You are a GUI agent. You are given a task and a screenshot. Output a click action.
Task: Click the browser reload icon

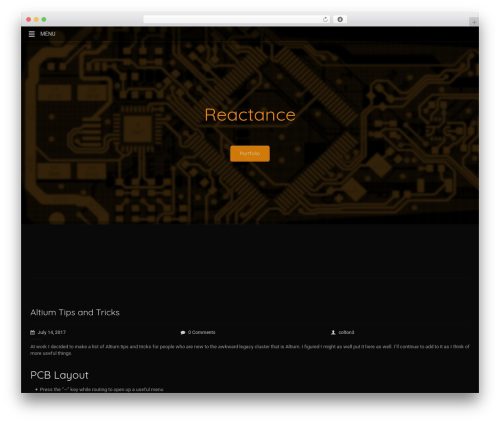pyautogui.click(x=325, y=19)
